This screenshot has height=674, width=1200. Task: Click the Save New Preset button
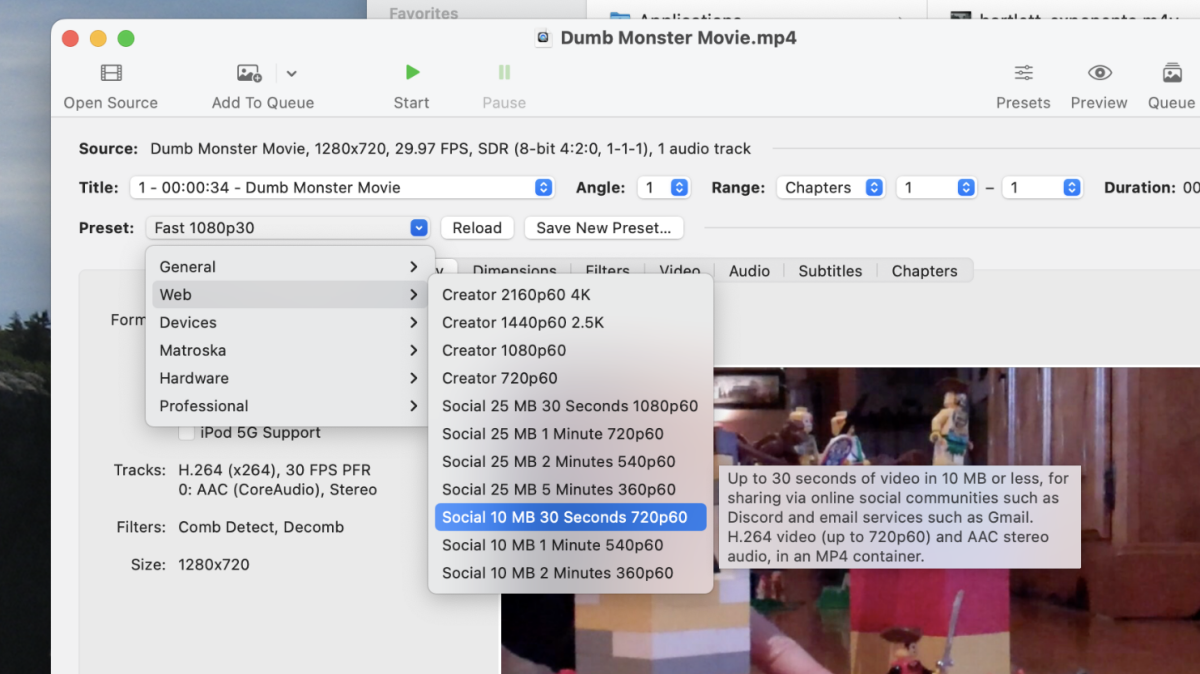click(604, 228)
